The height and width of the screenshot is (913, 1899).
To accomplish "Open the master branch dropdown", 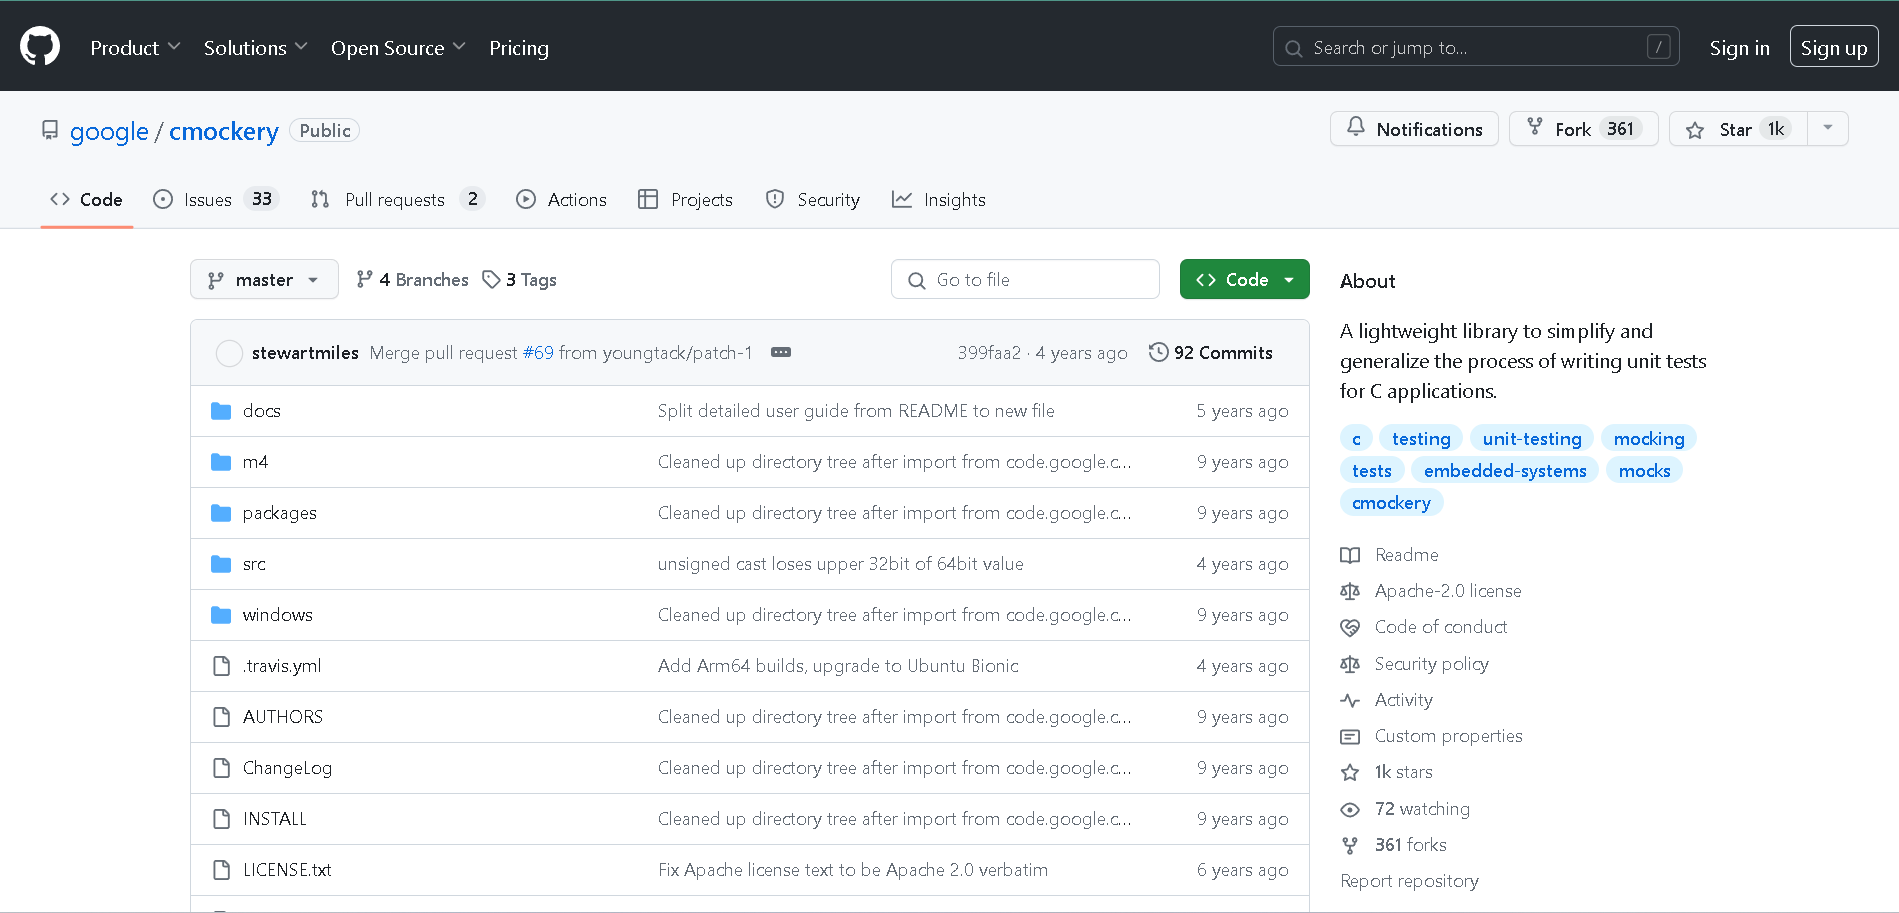I will click(x=264, y=280).
